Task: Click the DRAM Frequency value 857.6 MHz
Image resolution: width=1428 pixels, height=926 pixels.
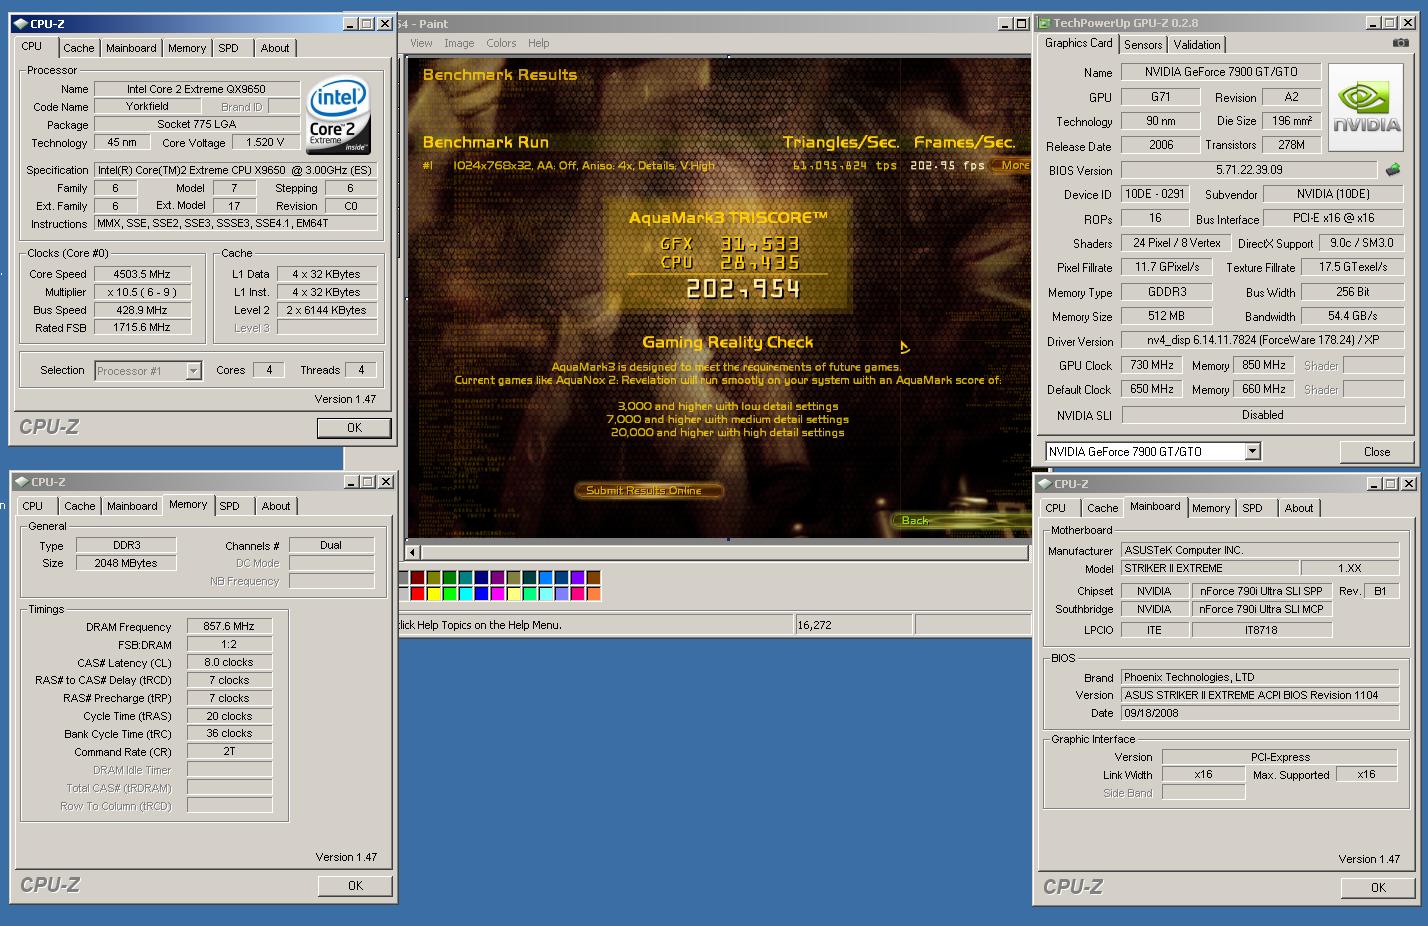Action: click(229, 627)
